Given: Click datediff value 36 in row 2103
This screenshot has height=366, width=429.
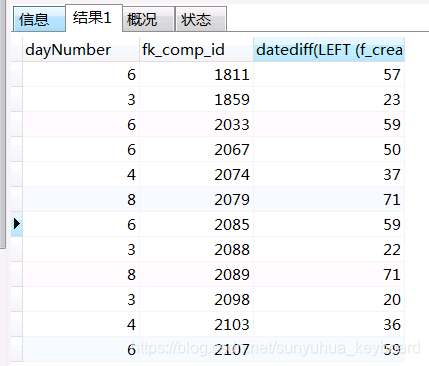Looking at the screenshot, I should tap(329, 324).
